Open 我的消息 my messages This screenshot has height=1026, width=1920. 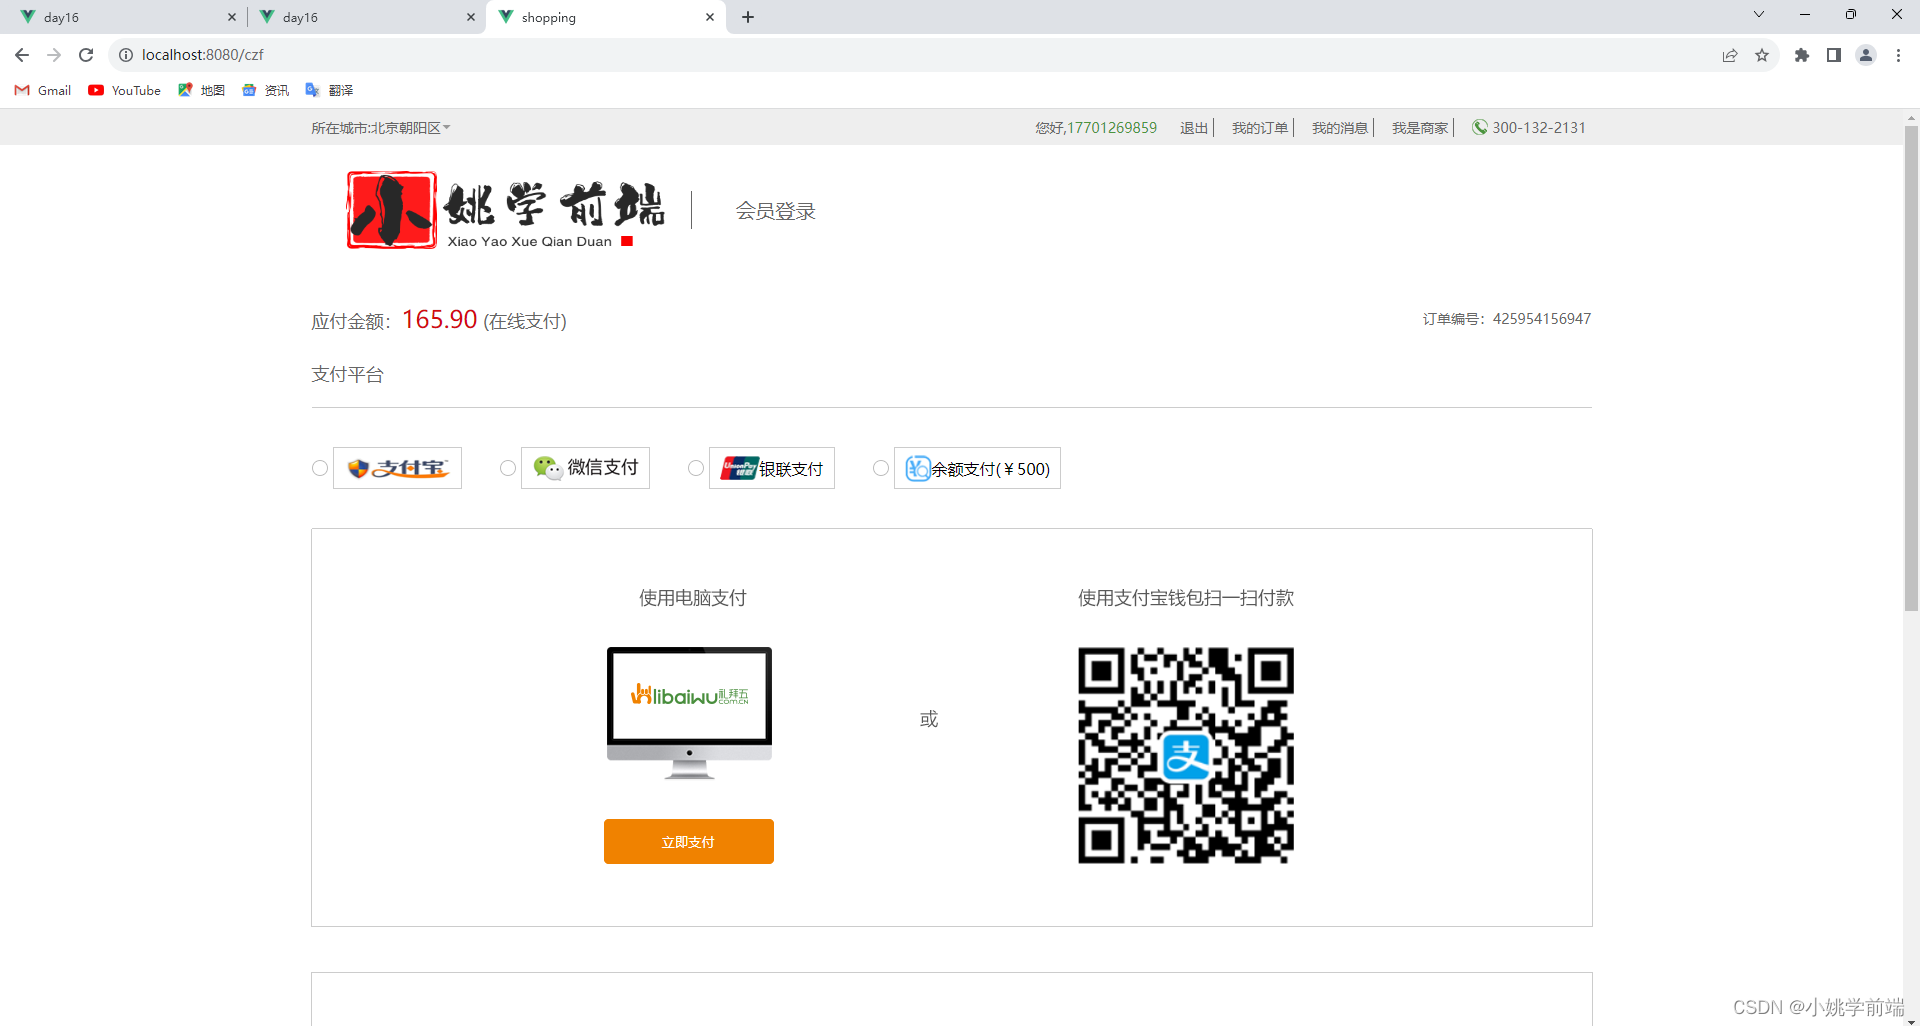1340,128
